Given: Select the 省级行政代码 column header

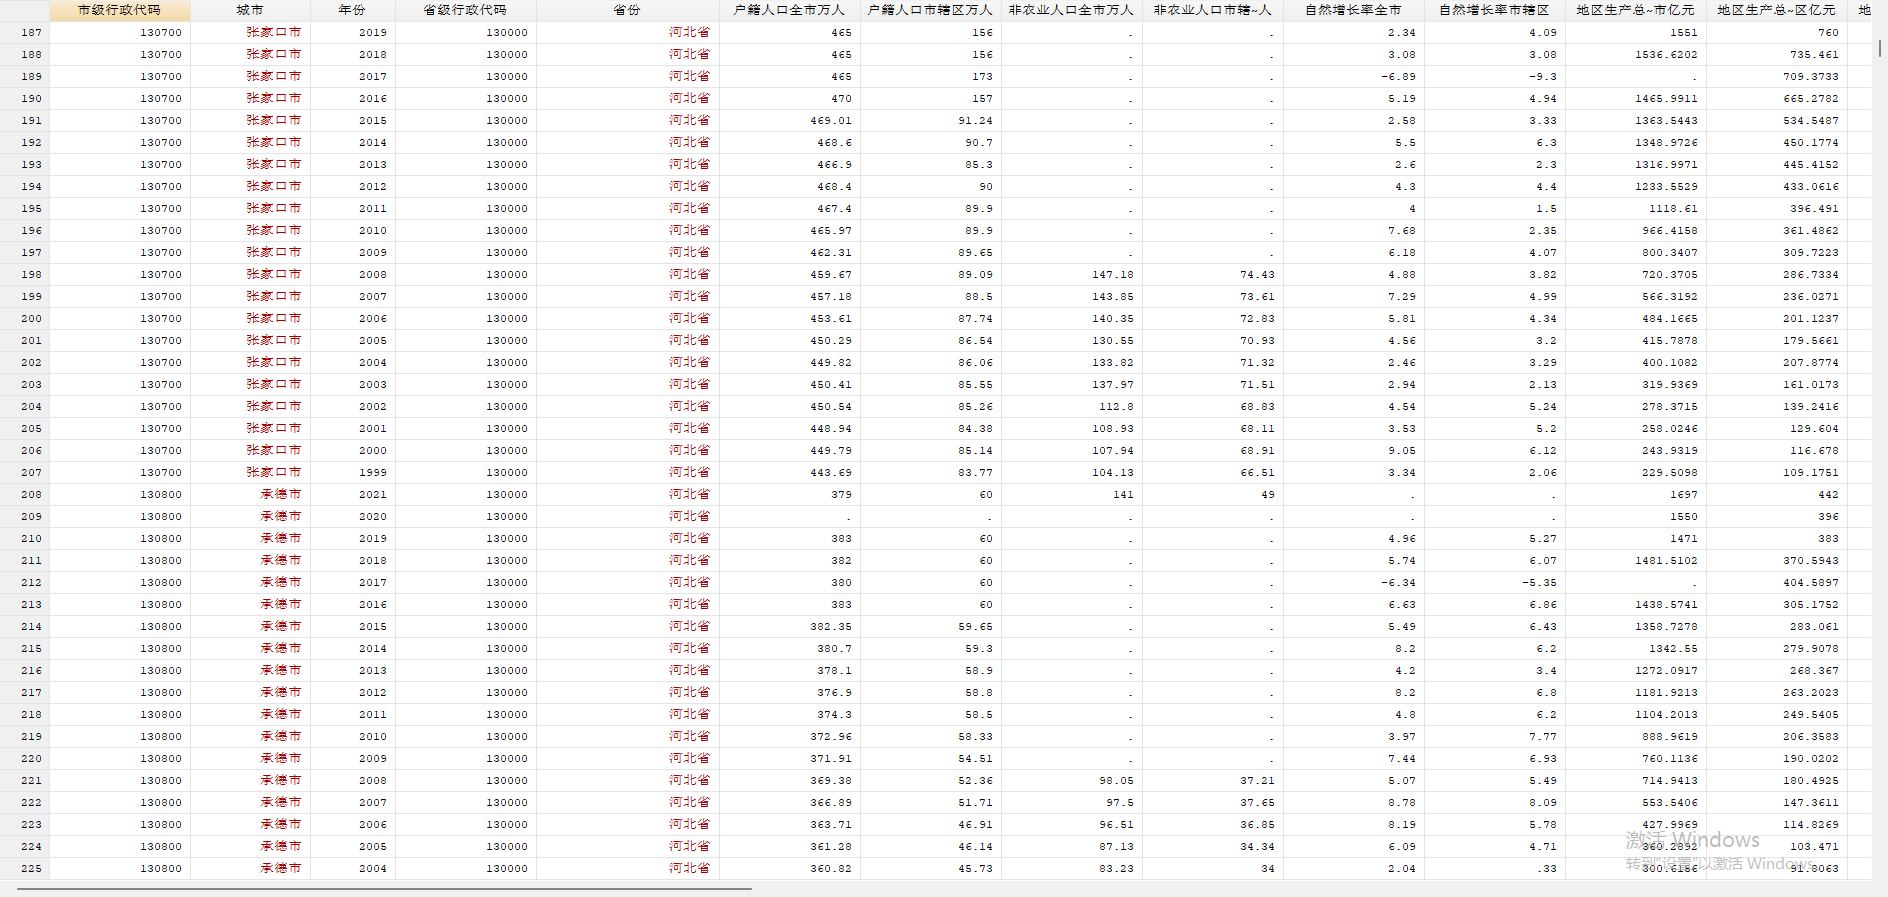Looking at the screenshot, I should click(465, 10).
